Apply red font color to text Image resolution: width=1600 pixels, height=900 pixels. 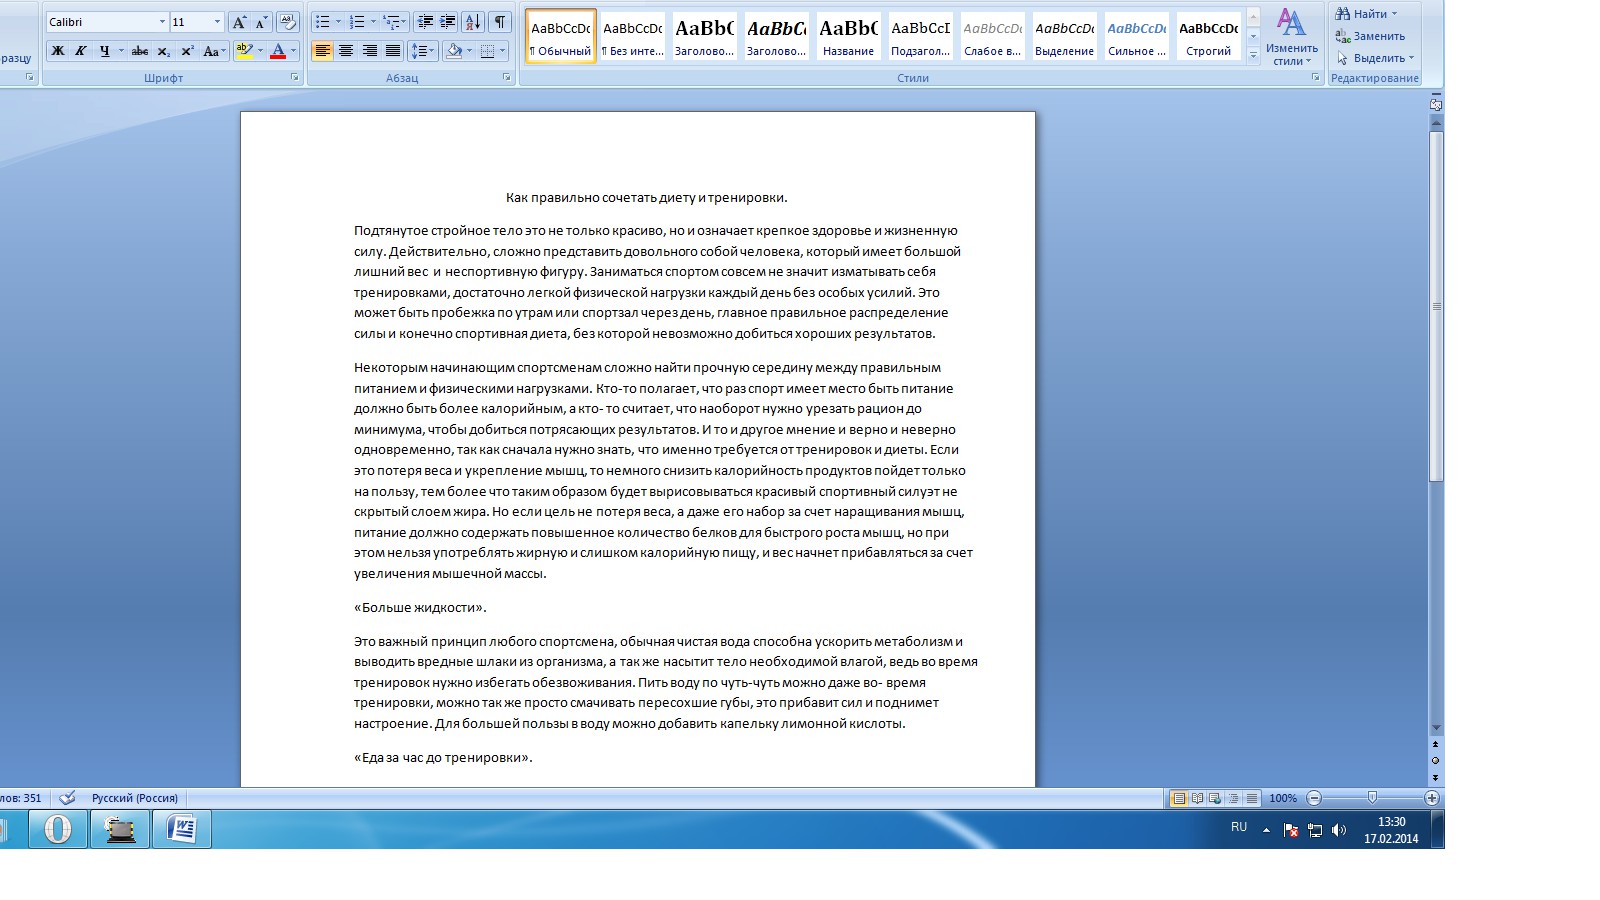278,51
